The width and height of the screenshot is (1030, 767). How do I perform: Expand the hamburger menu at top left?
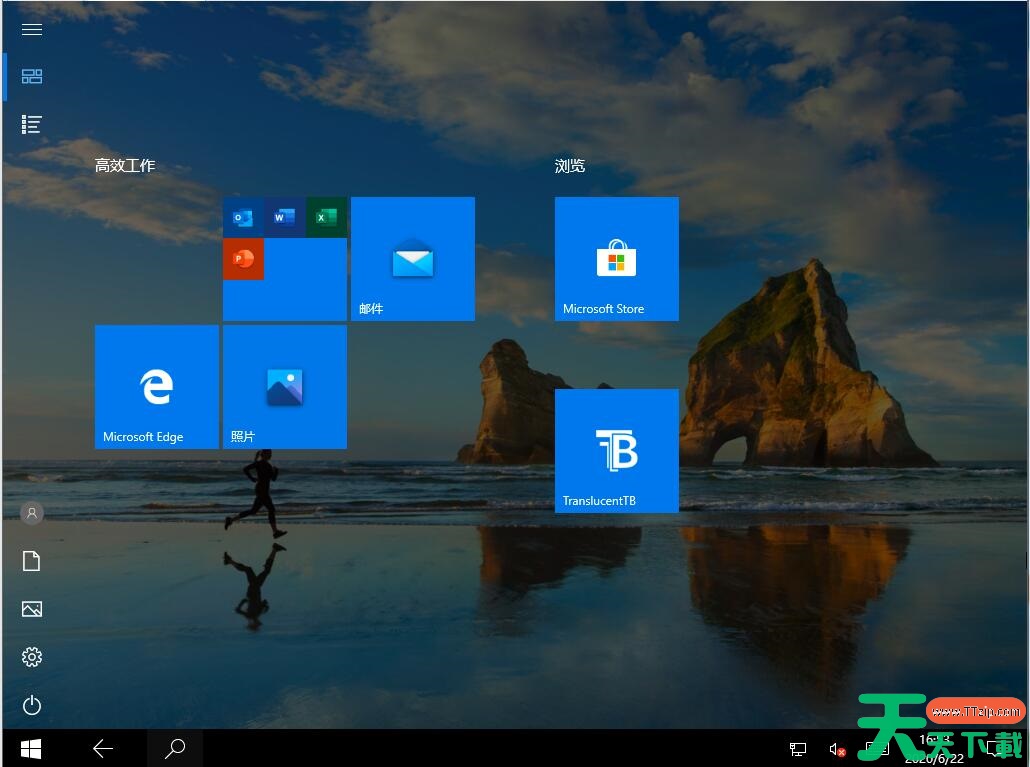click(32, 29)
